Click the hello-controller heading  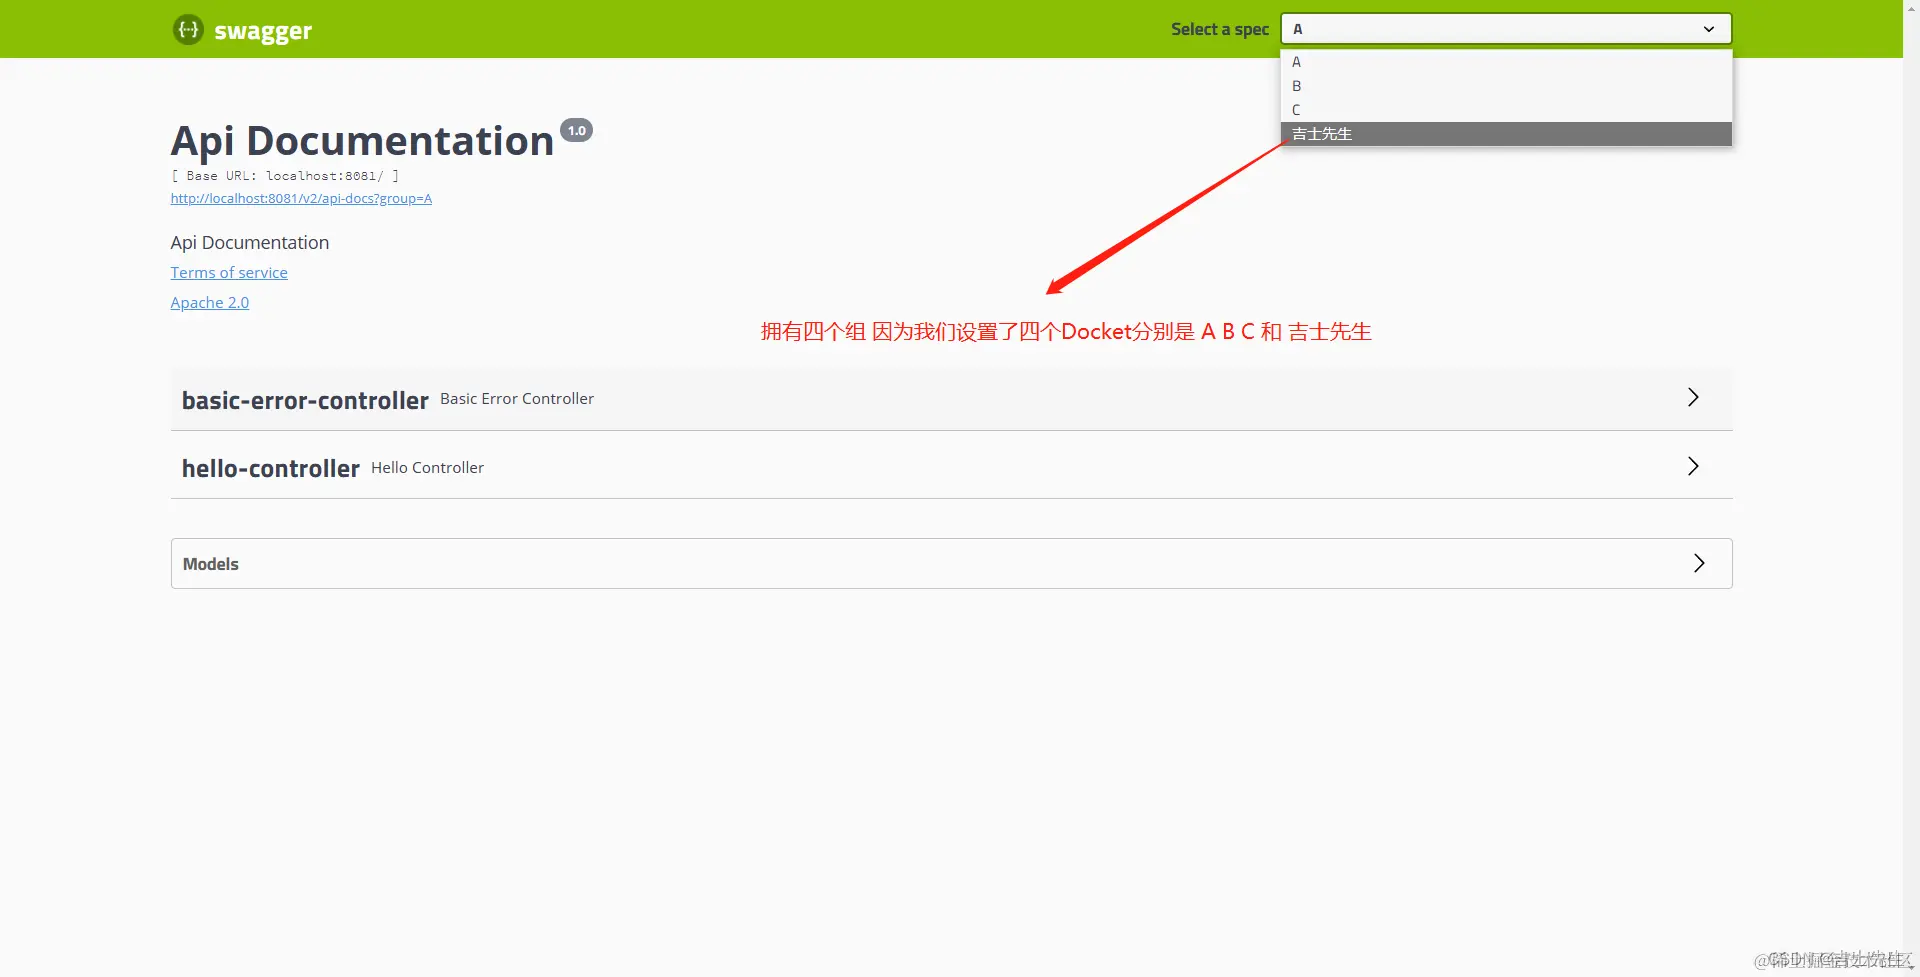click(x=270, y=468)
